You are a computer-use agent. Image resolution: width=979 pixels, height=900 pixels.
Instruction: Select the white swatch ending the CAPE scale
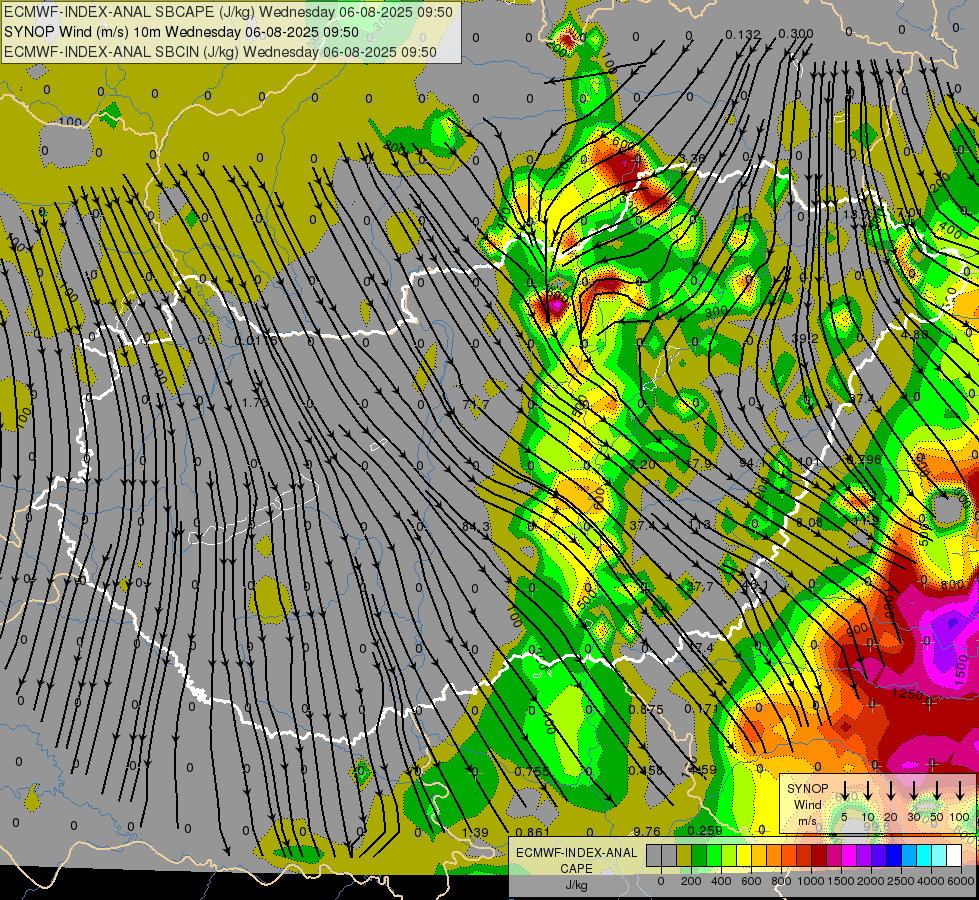953,855
